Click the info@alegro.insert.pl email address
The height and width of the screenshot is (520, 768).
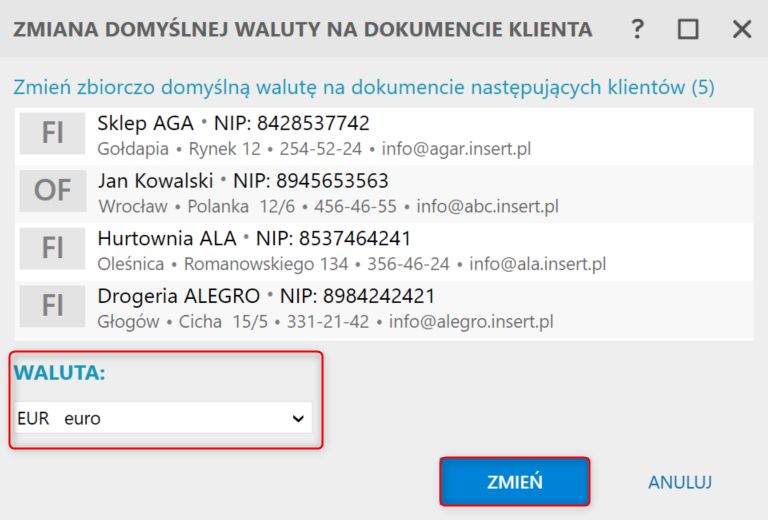[471, 322]
